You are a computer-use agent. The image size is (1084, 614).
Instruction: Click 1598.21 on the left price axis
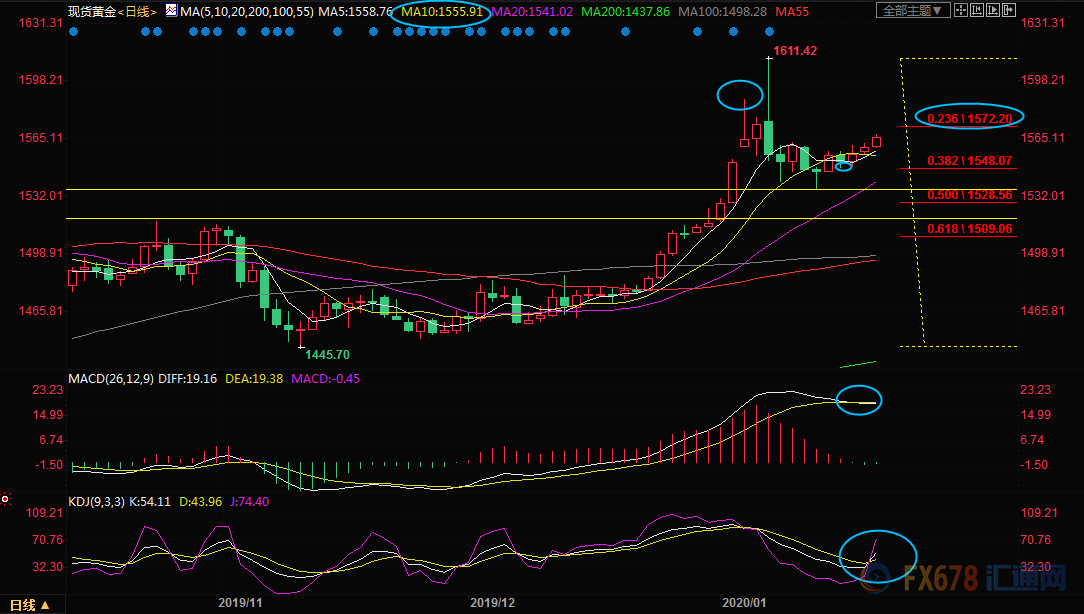pos(41,80)
